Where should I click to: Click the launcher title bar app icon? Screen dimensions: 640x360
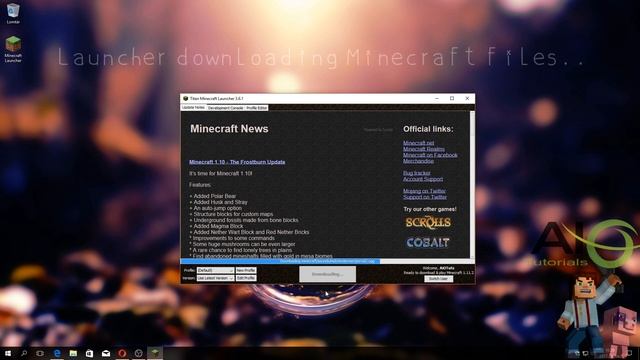[185, 98]
